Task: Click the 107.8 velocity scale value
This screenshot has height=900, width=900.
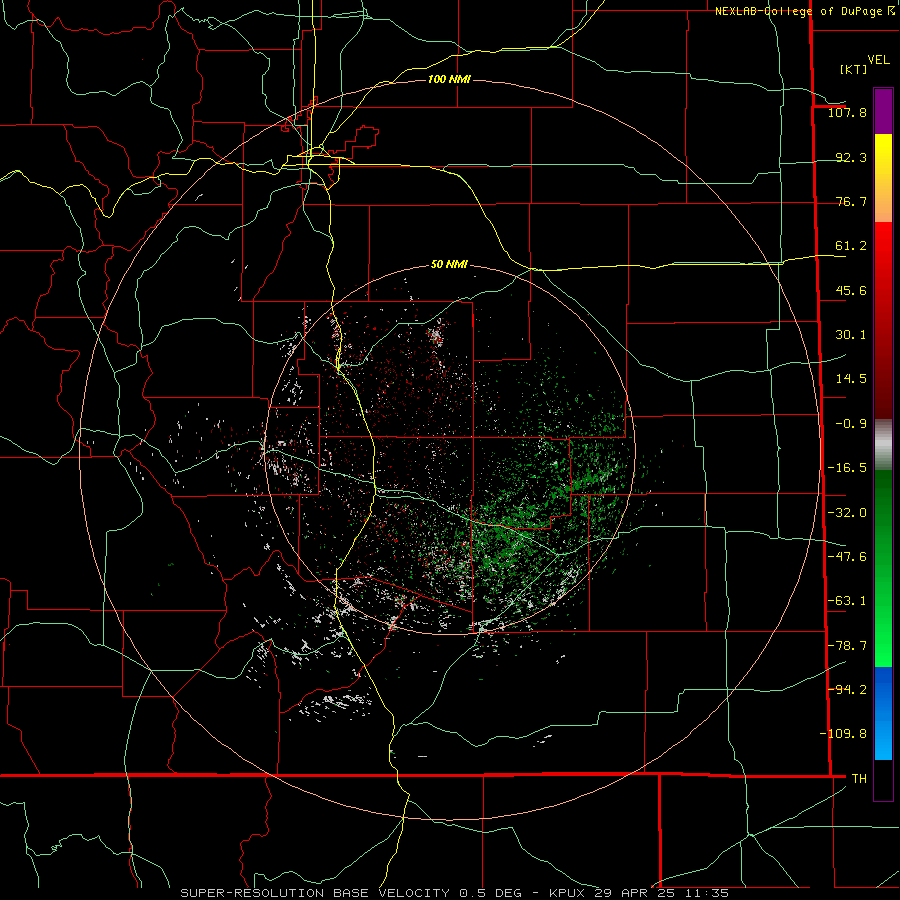Action: (x=847, y=112)
